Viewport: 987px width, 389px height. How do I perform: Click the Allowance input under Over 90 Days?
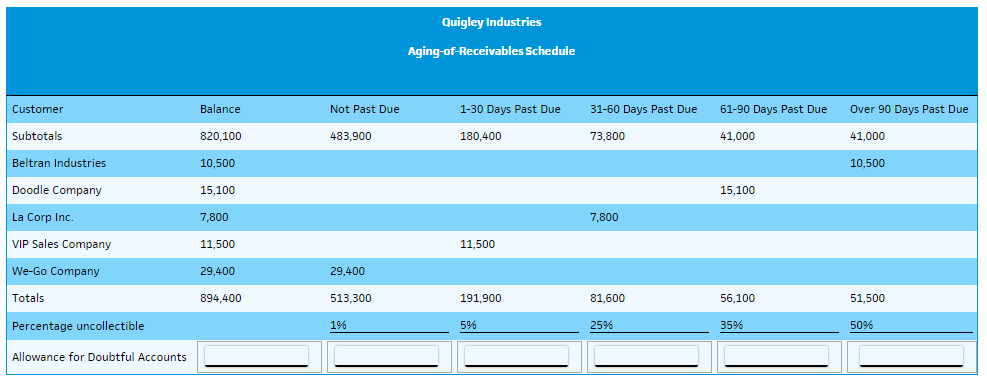point(911,356)
